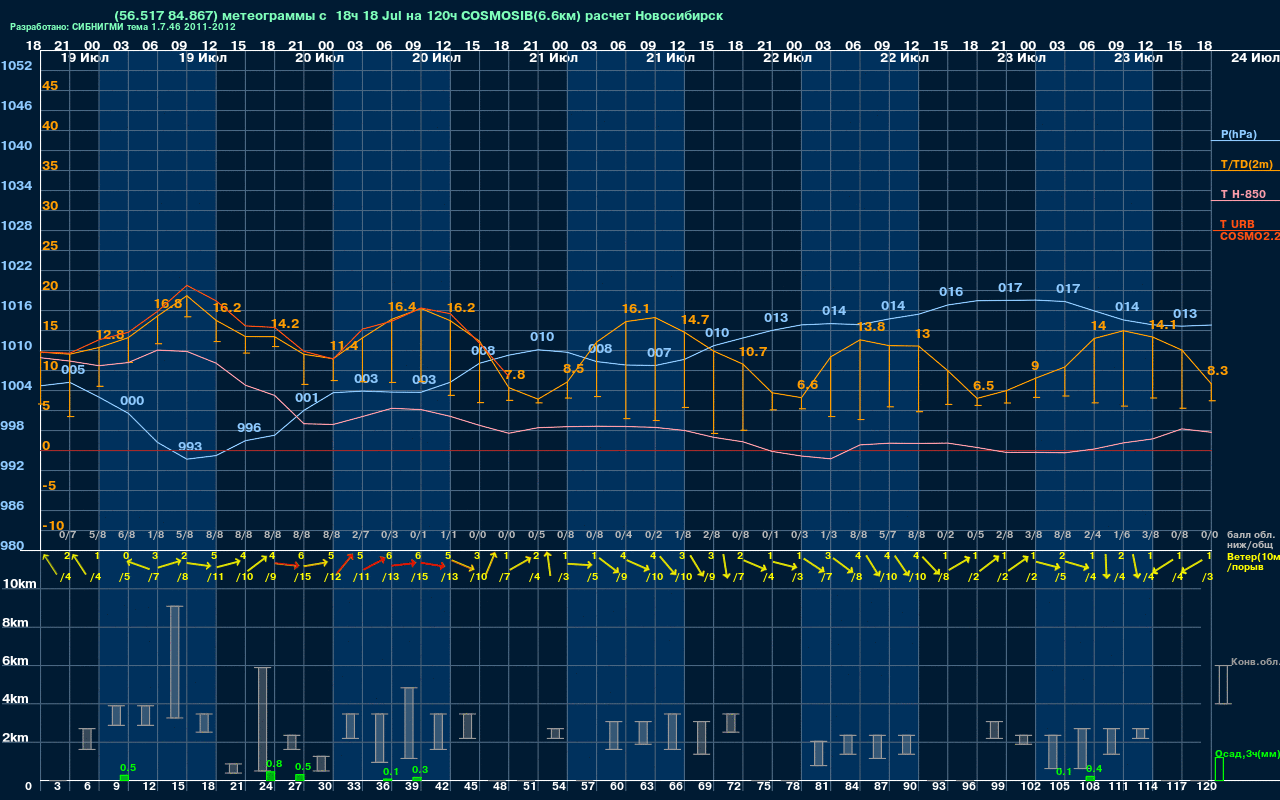Click the temperature value 16.1
Viewport: 1280px width, 800px height.
[636, 308]
